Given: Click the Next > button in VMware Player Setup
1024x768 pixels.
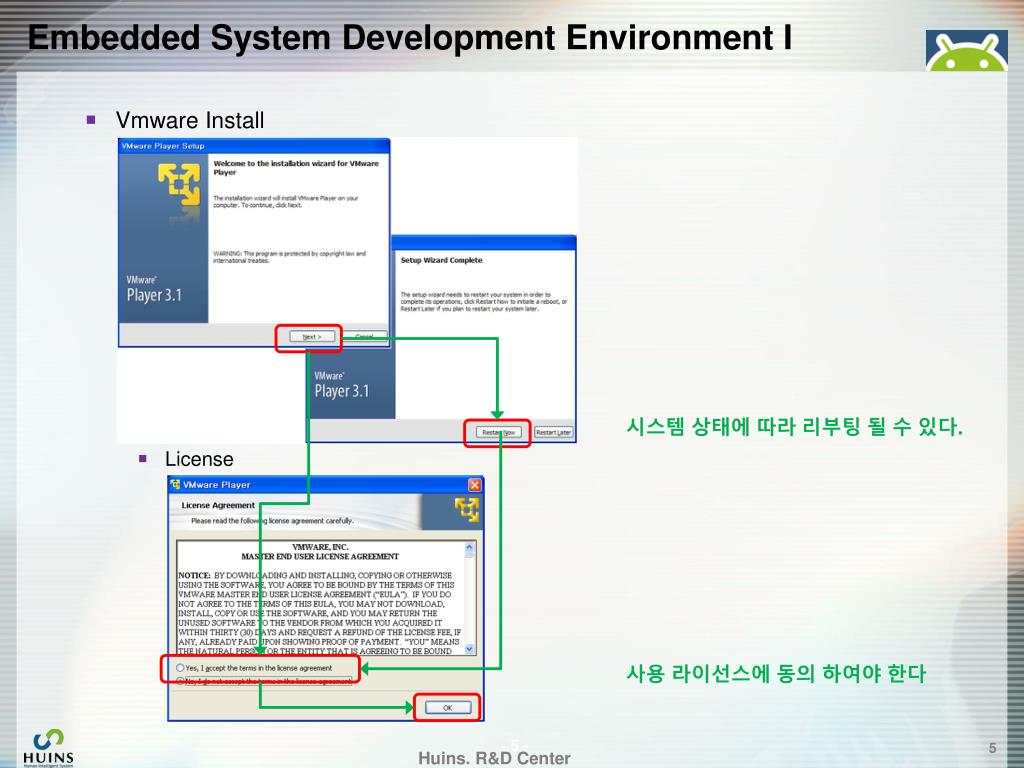Looking at the screenshot, I should click(312, 337).
